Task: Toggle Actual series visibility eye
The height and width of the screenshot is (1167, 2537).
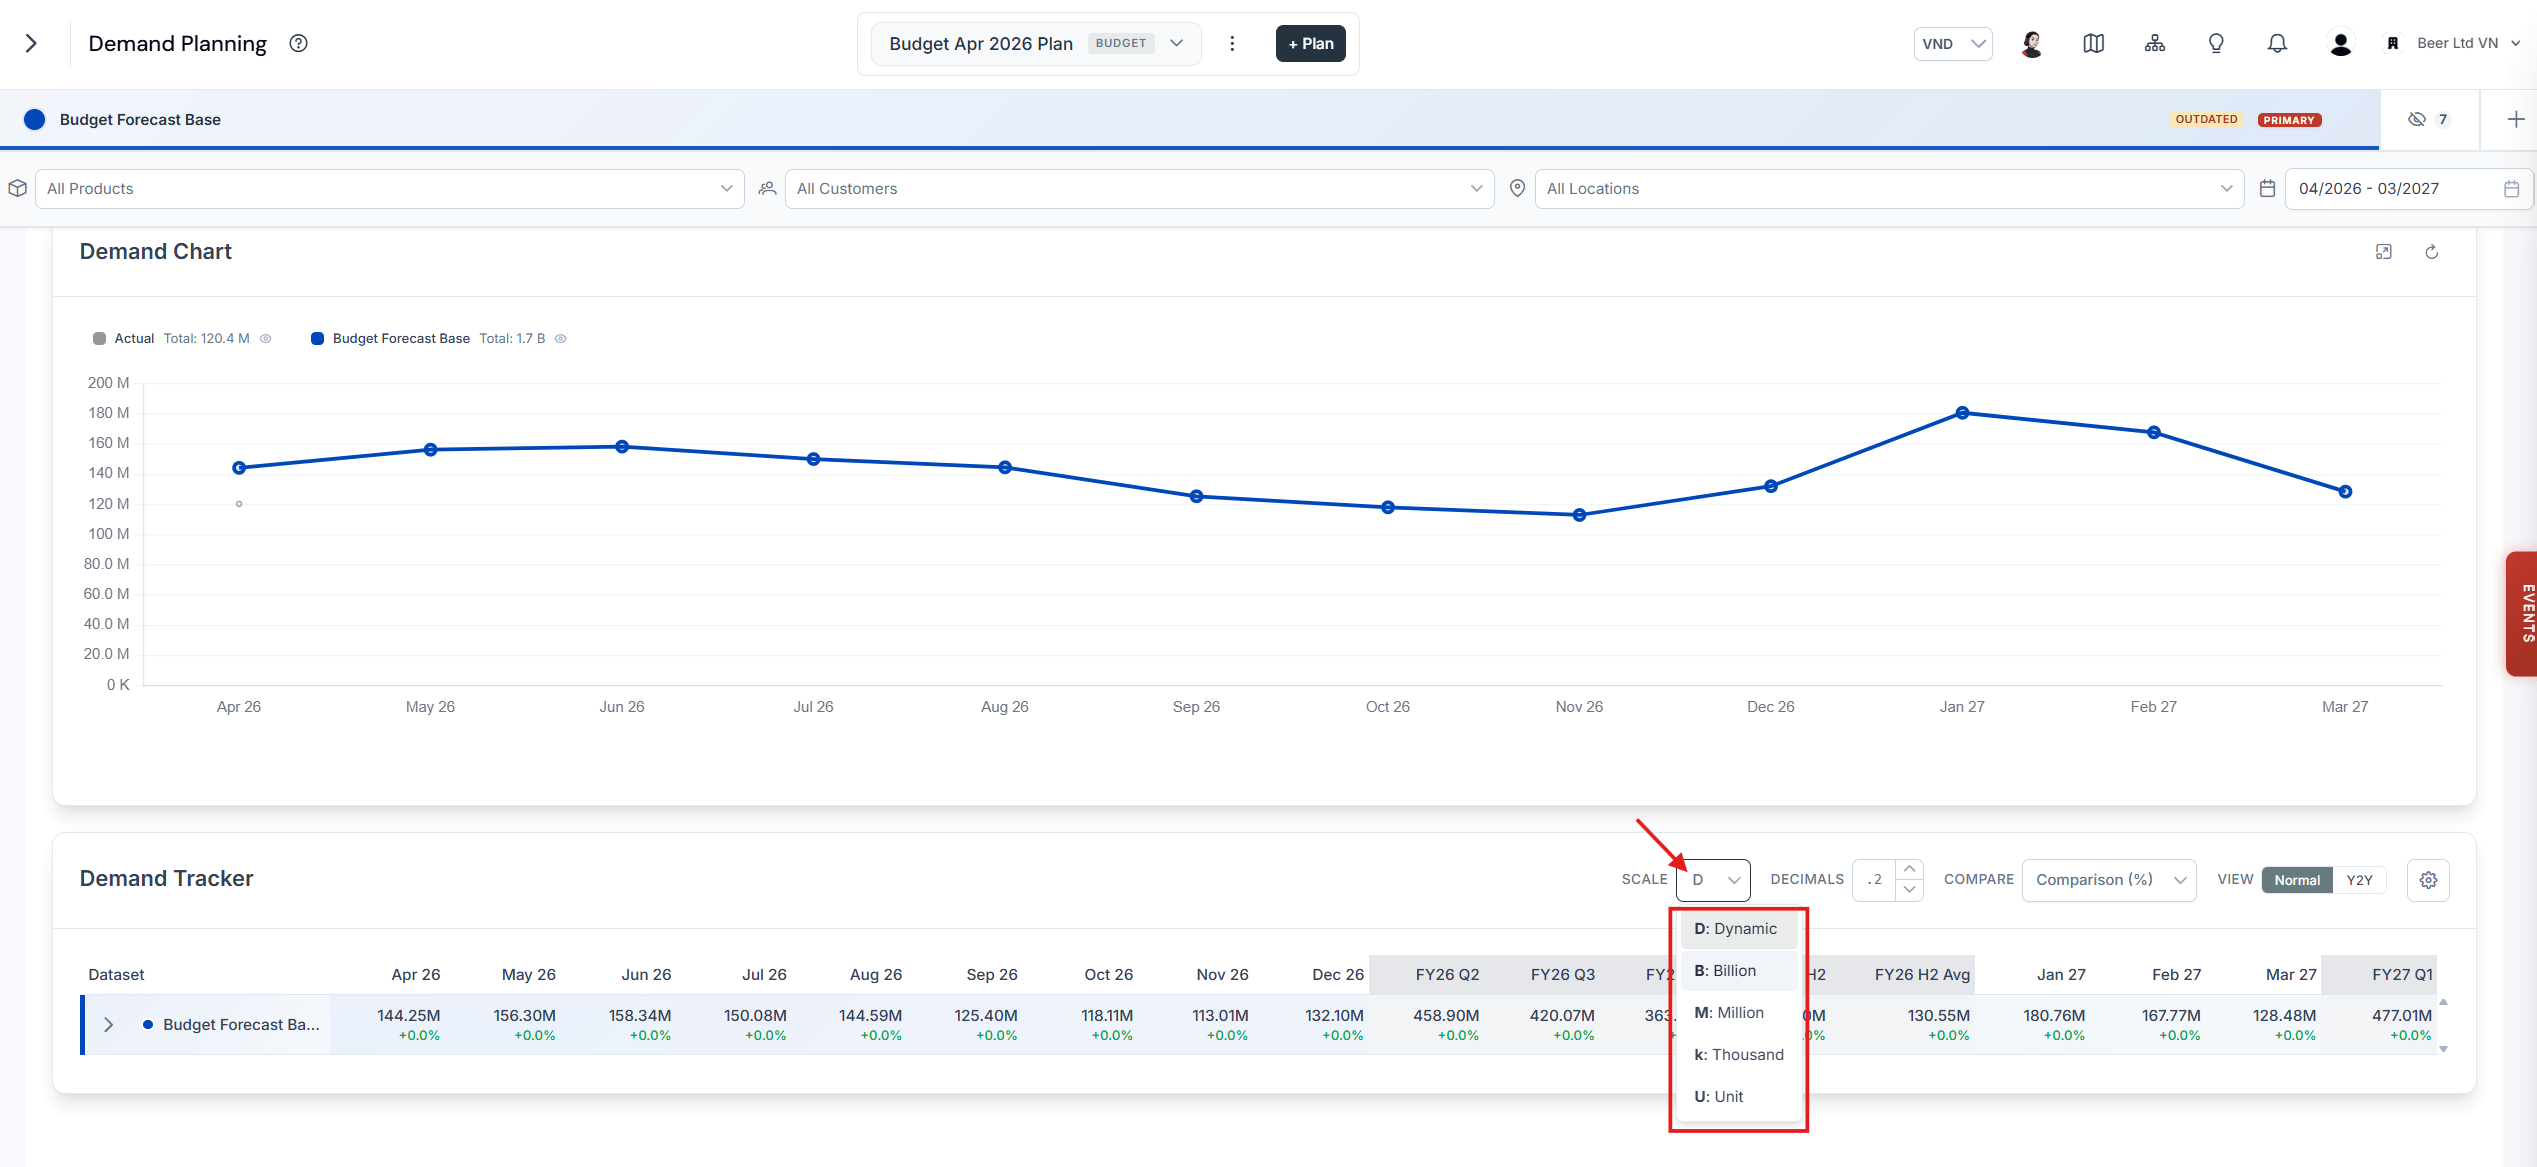Action: tap(266, 338)
